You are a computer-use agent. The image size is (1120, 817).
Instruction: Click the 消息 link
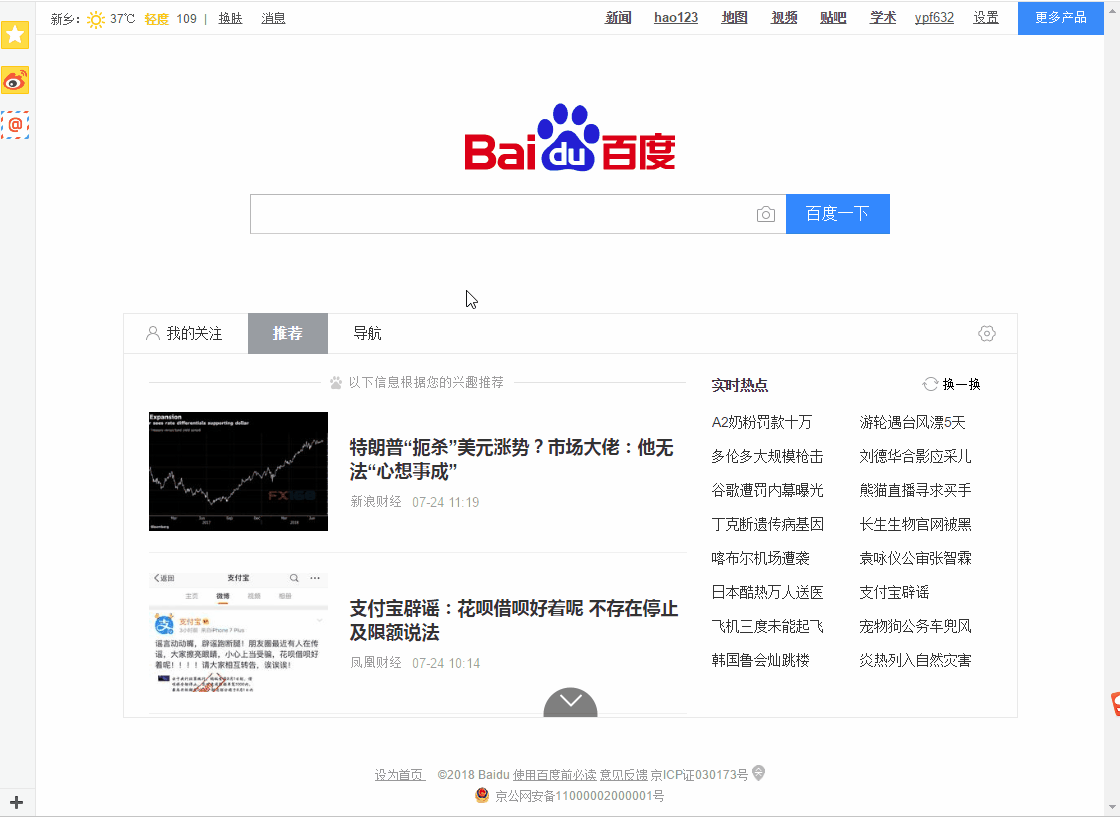click(x=273, y=19)
